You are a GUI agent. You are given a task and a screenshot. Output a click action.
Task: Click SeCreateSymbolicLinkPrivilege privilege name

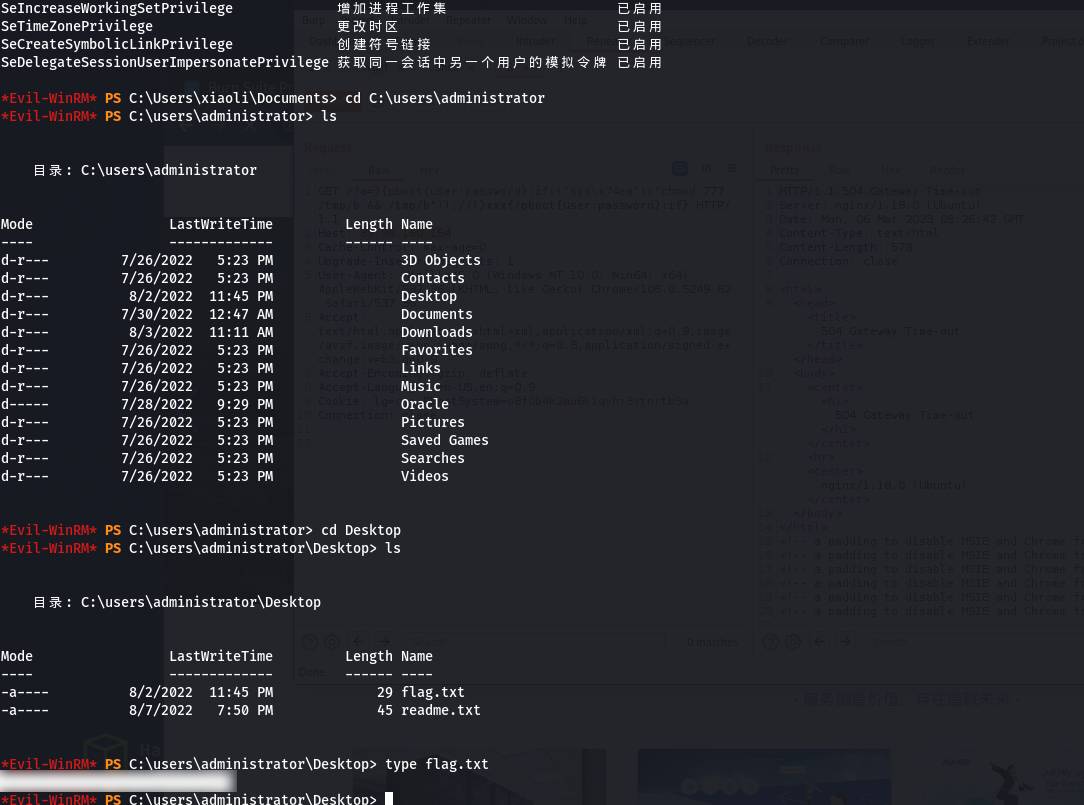[x=116, y=44]
